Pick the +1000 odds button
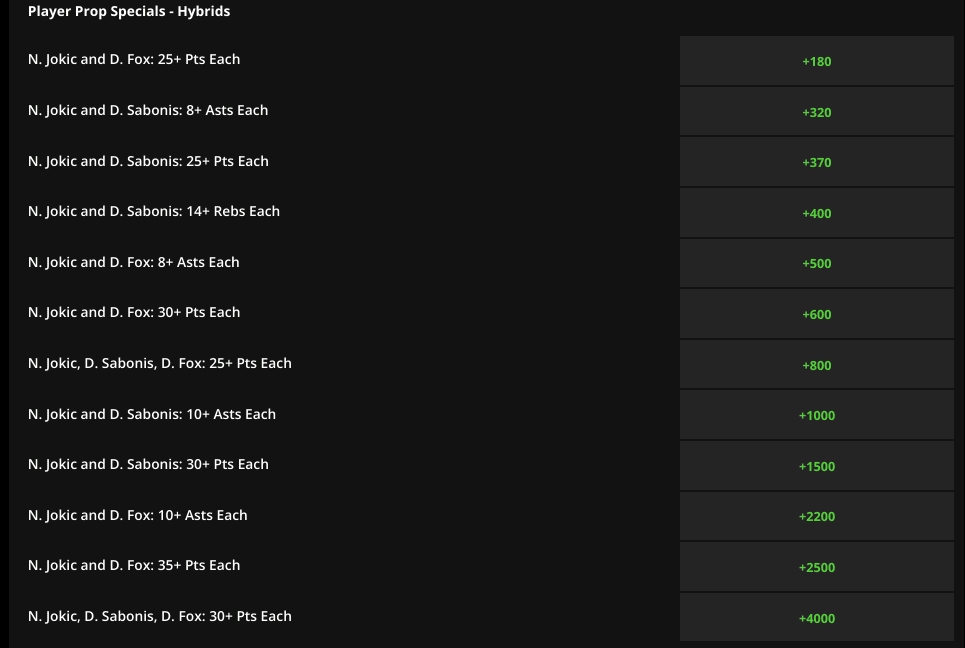 (816, 415)
